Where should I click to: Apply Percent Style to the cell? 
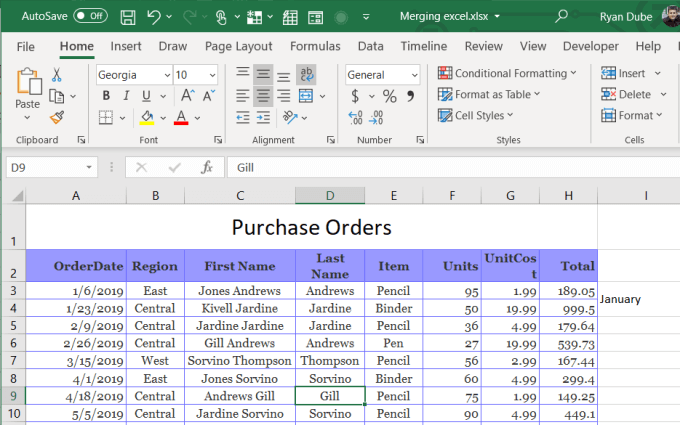pyautogui.click(x=389, y=96)
